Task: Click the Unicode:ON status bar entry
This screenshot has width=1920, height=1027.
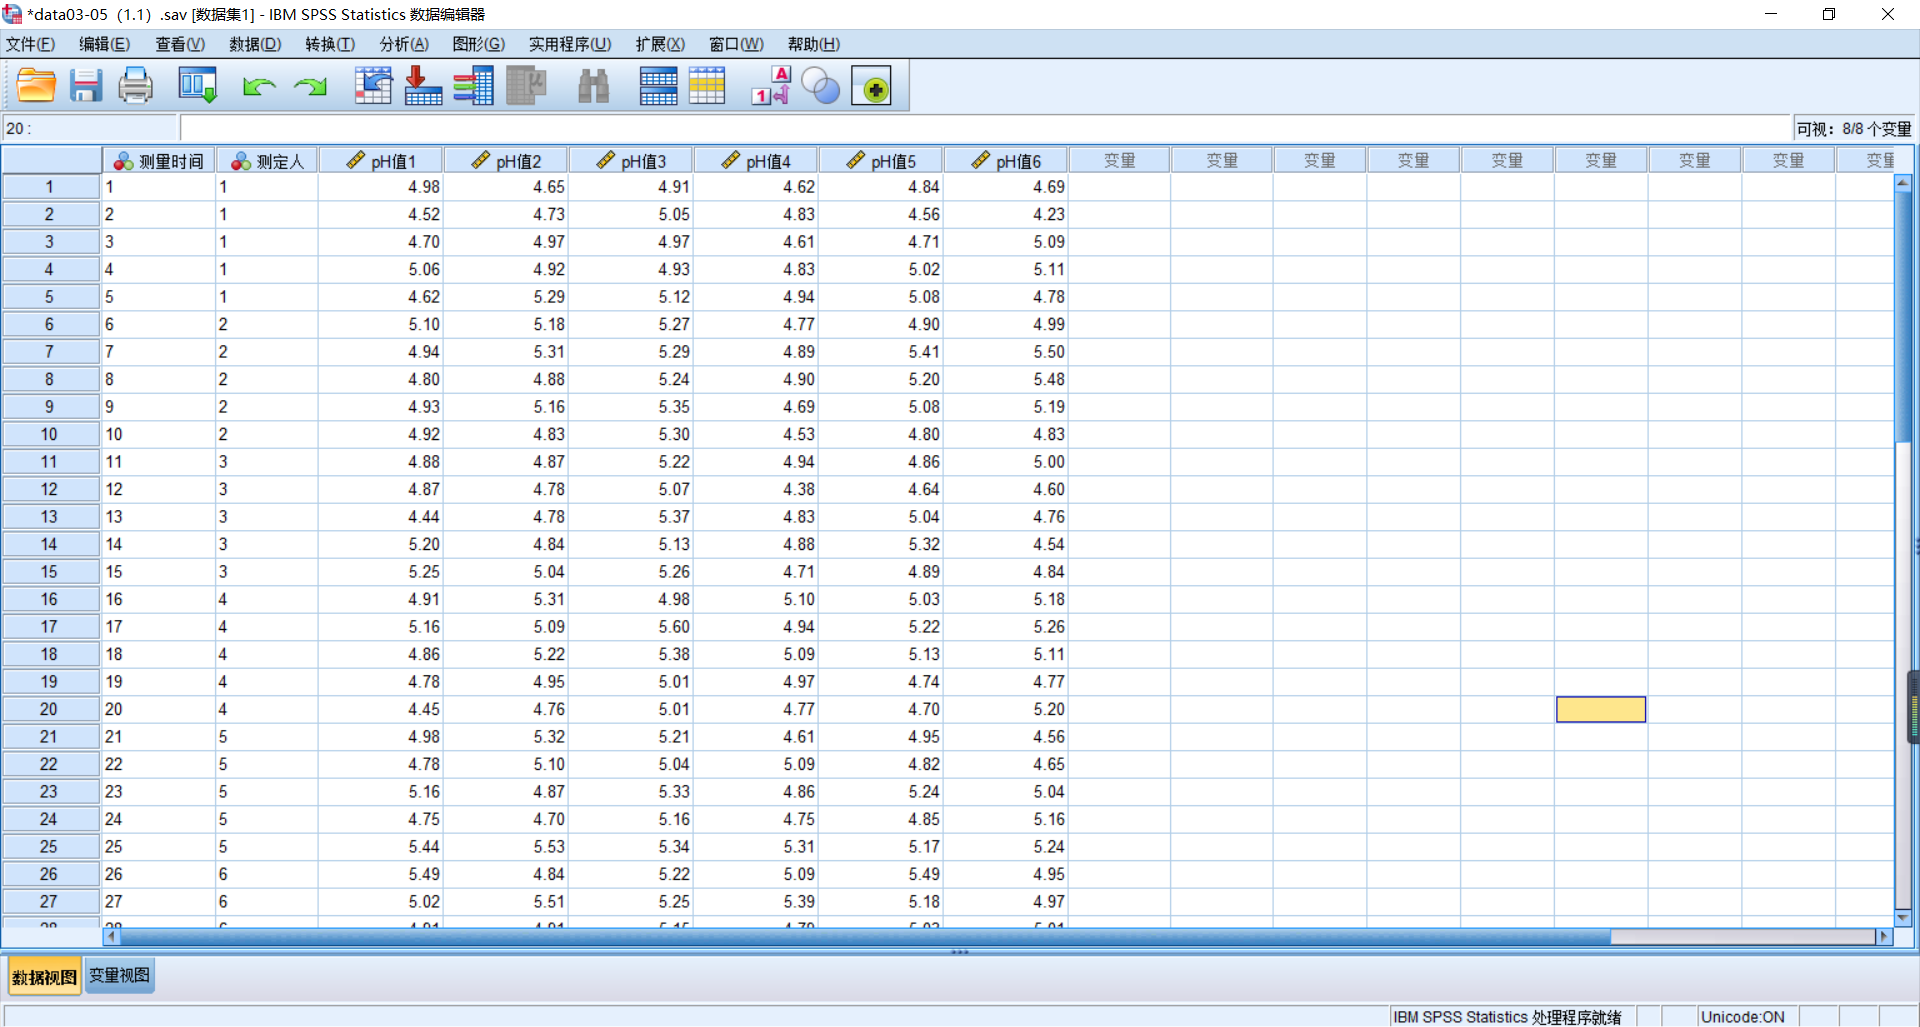Action: [x=1743, y=1017]
